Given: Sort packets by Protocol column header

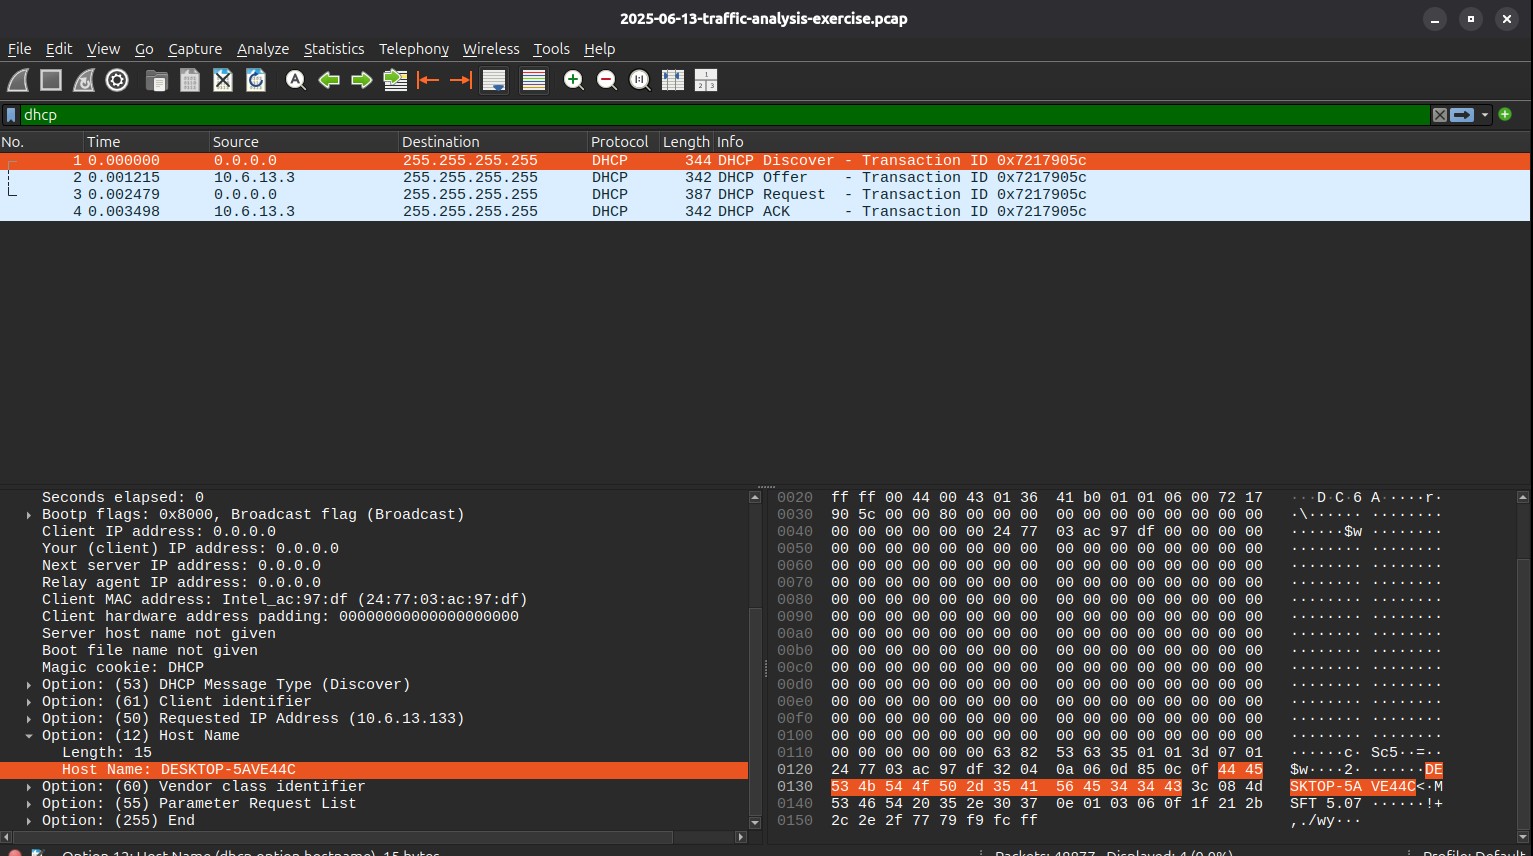Looking at the screenshot, I should (x=623, y=142).
